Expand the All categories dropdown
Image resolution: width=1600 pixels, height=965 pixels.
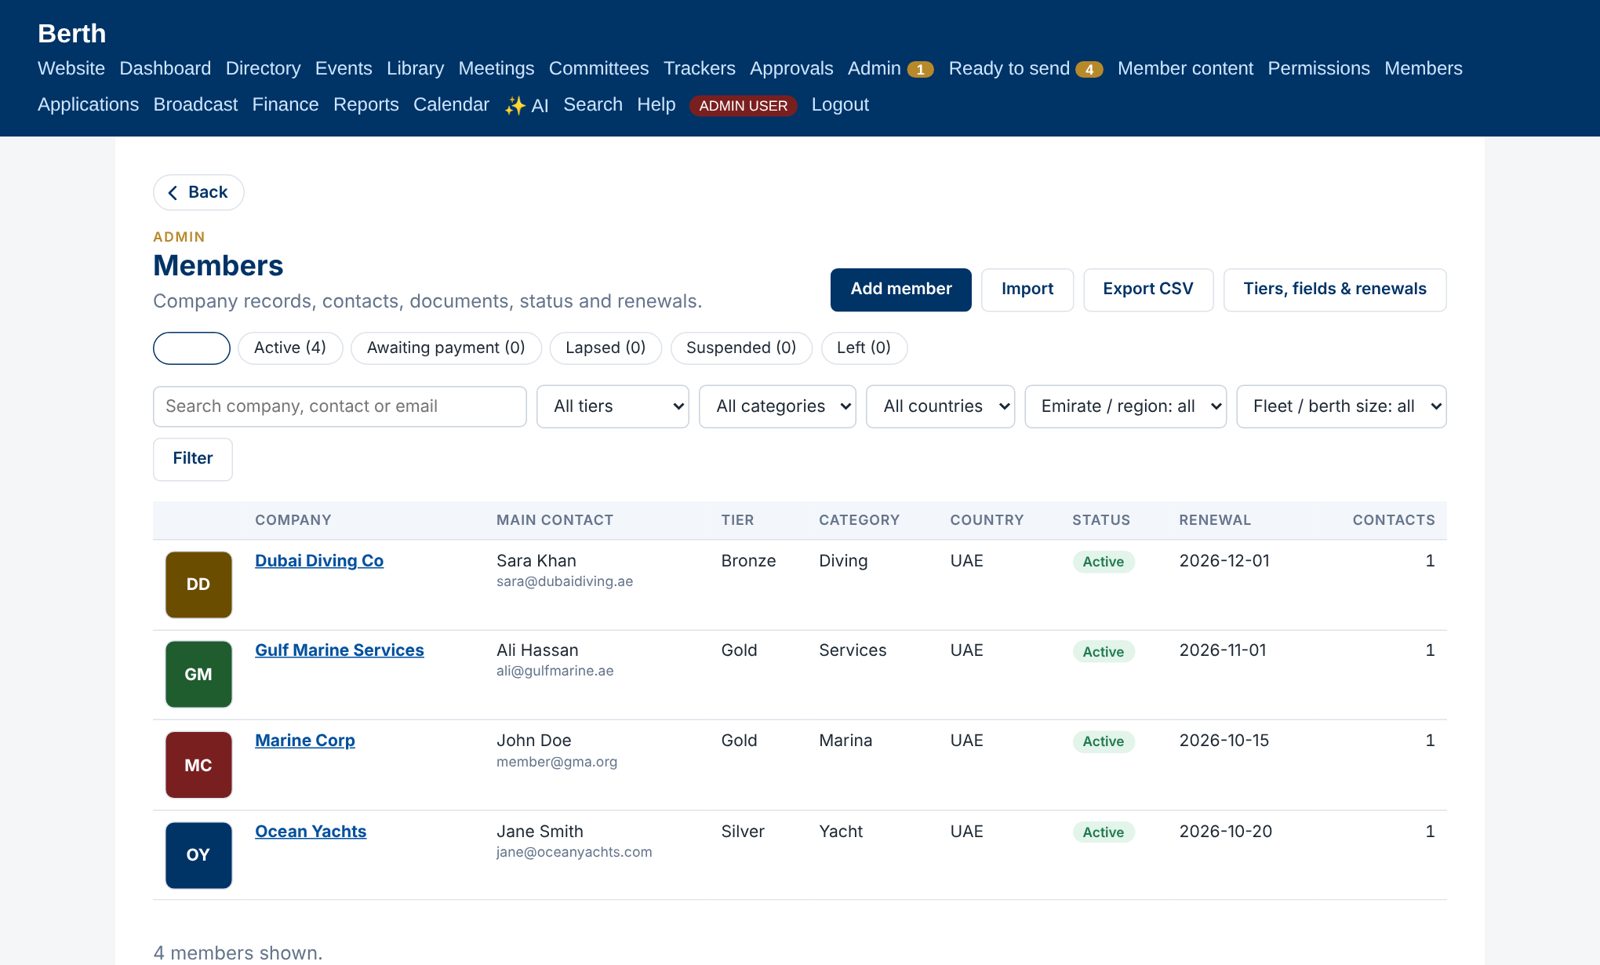[777, 406]
